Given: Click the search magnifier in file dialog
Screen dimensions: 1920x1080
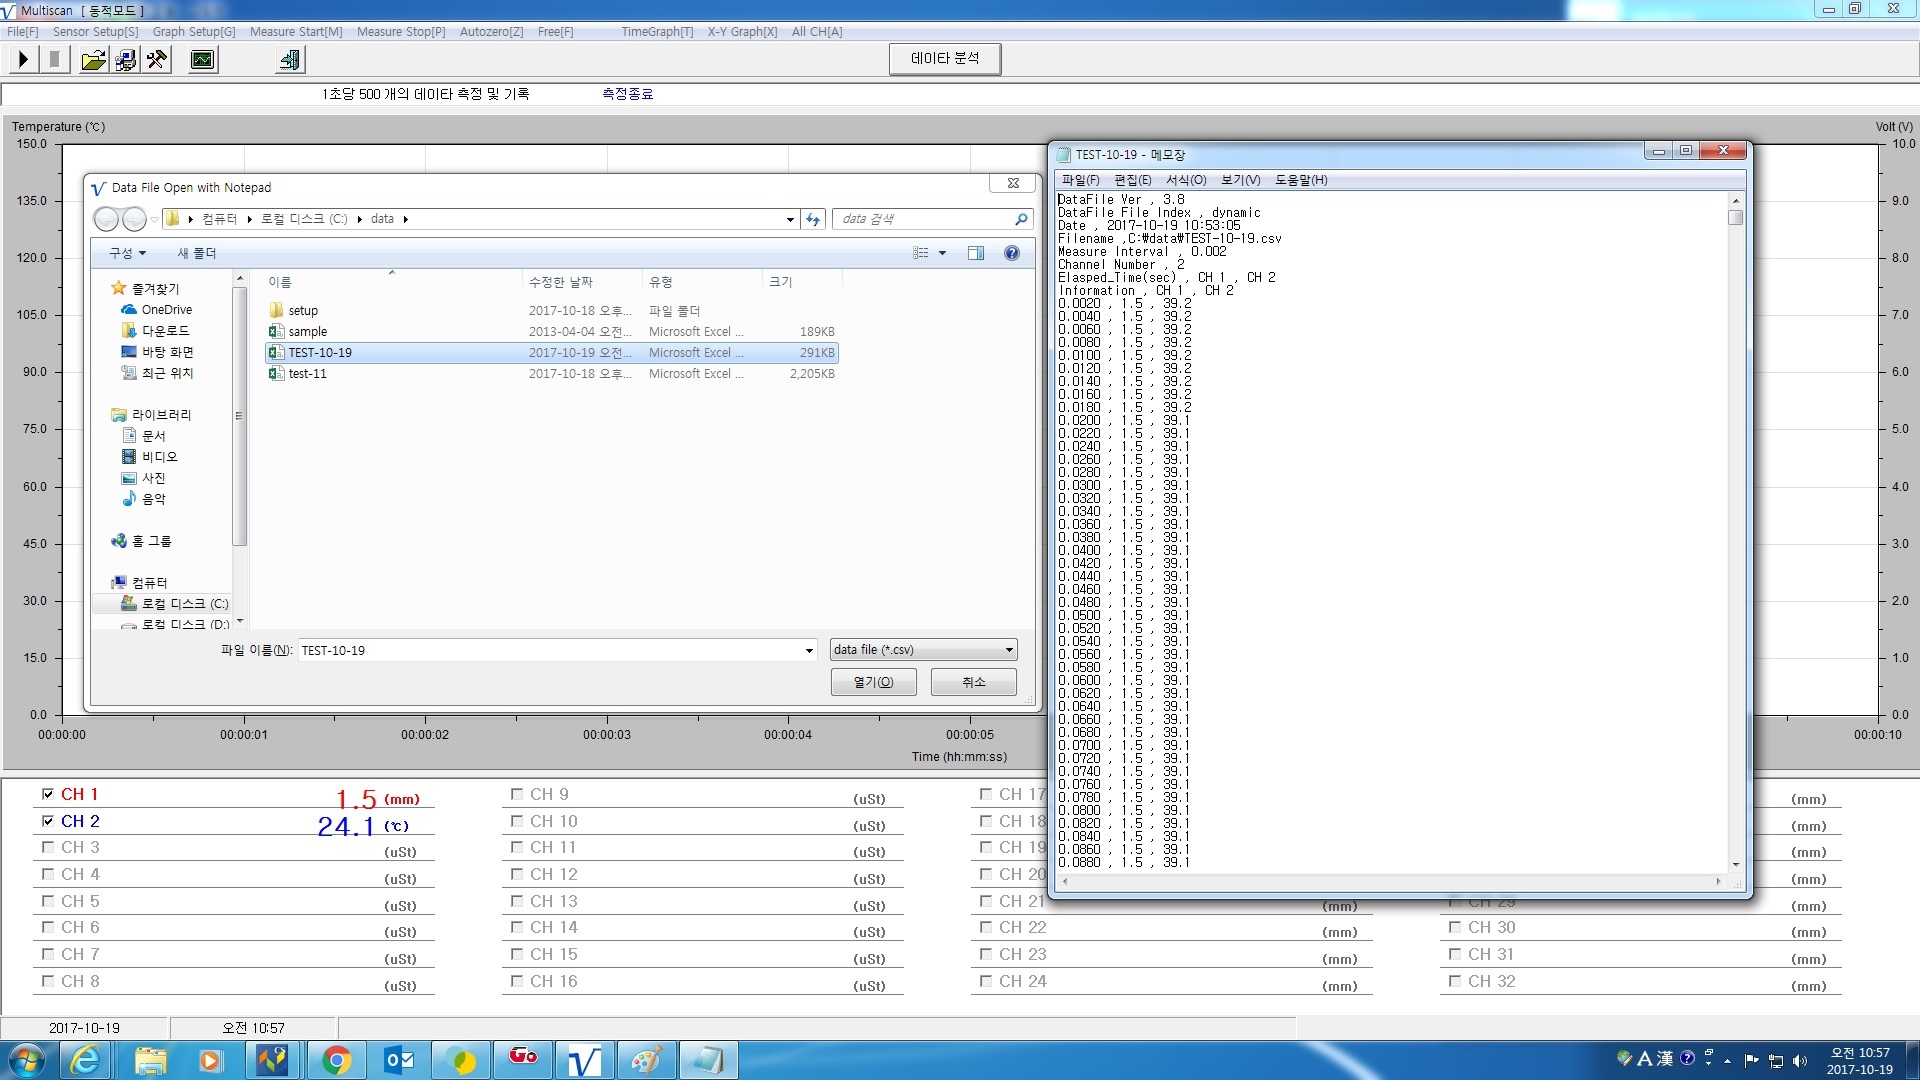Looking at the screenshot, I should tap(1021, 219).
